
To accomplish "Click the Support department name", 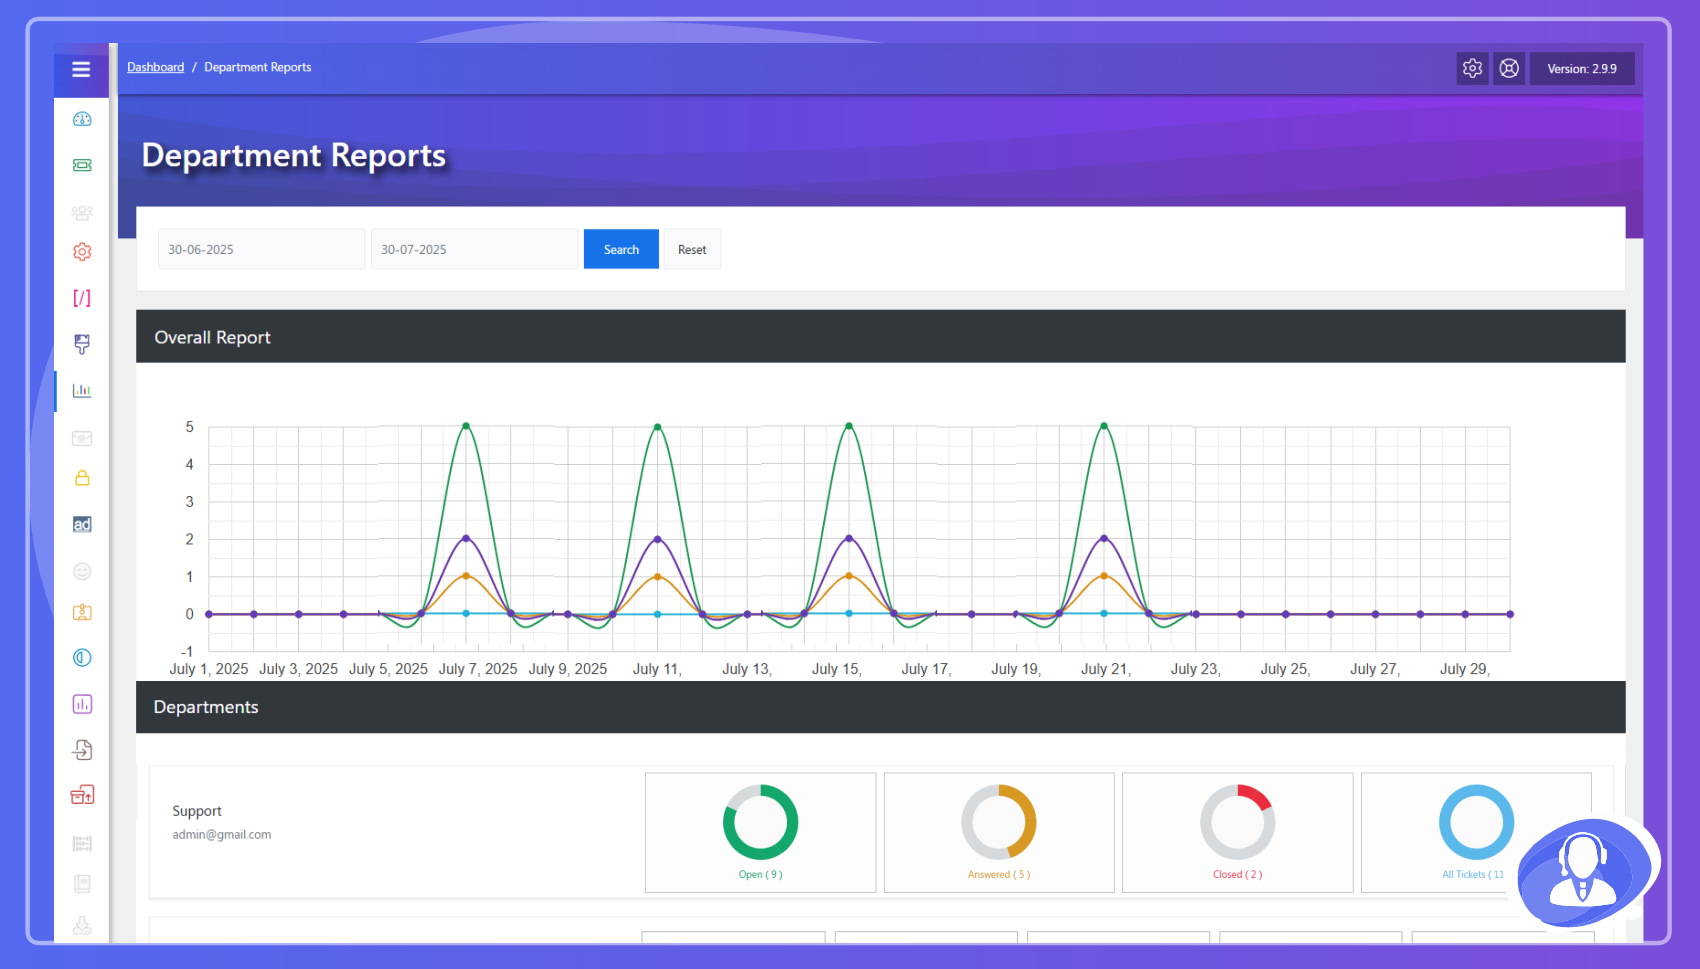I will (x=197, y=811).
